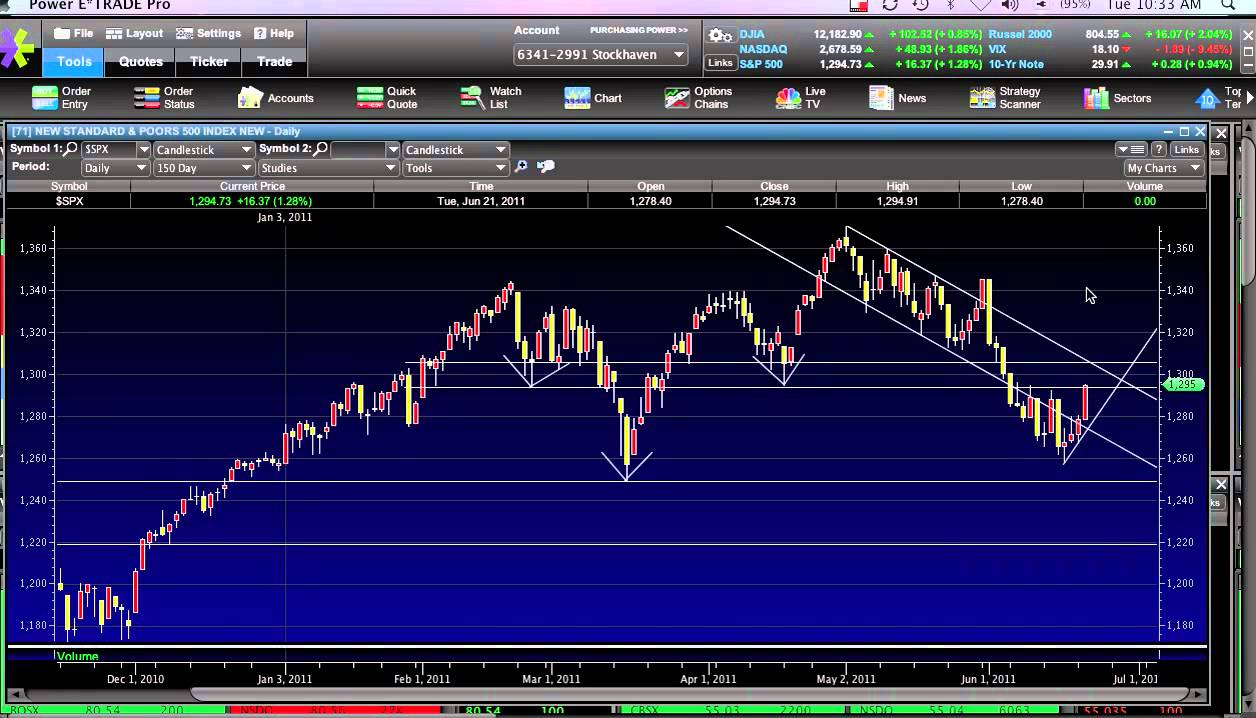This screenshot has width=1256, height=718.
Task: Click the chart help question mark
Action: pyautogui.click(x=1159, y=149)
